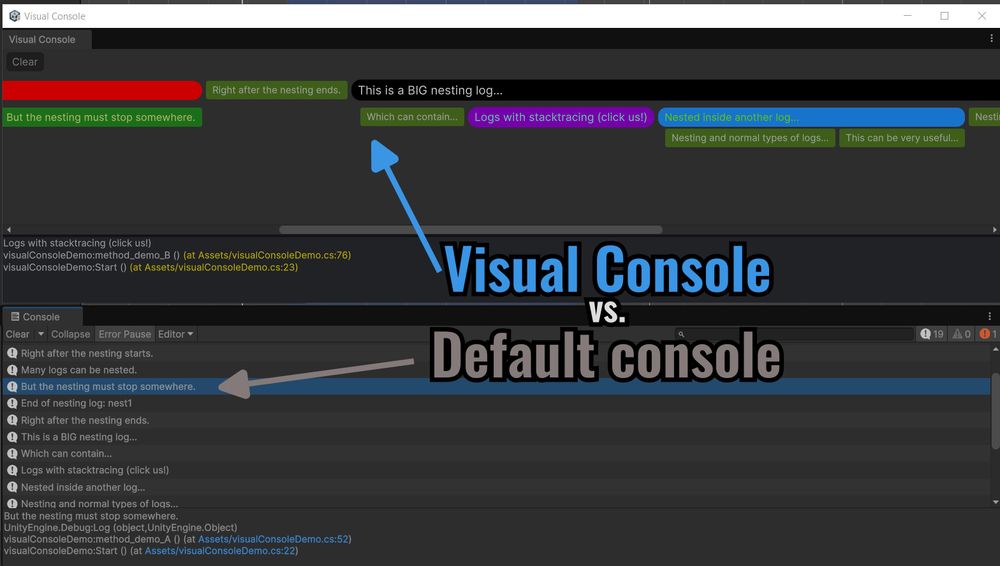Select the 'This can be very useful...' block
This screenshot has width=1000, height=566.
coord(902,138)
